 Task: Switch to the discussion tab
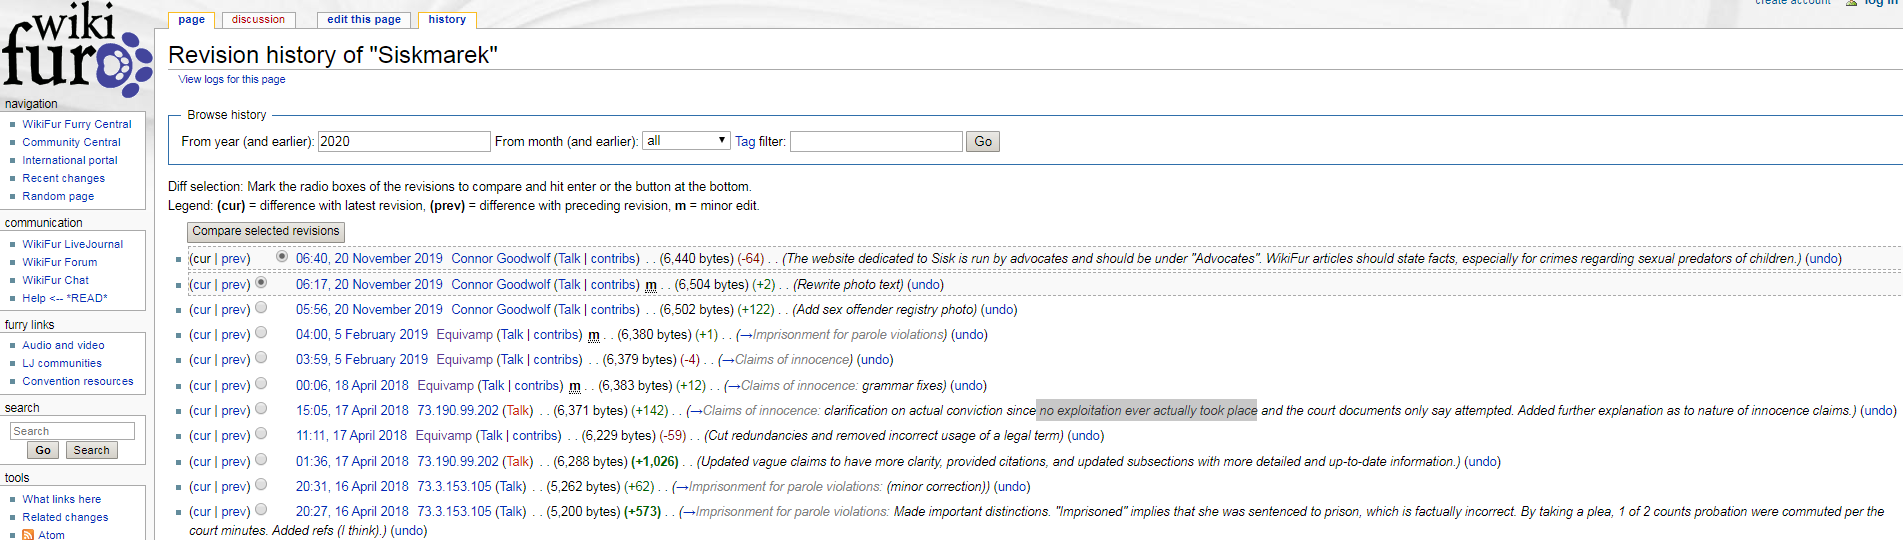pyautogui.click(x=258, y=19)
